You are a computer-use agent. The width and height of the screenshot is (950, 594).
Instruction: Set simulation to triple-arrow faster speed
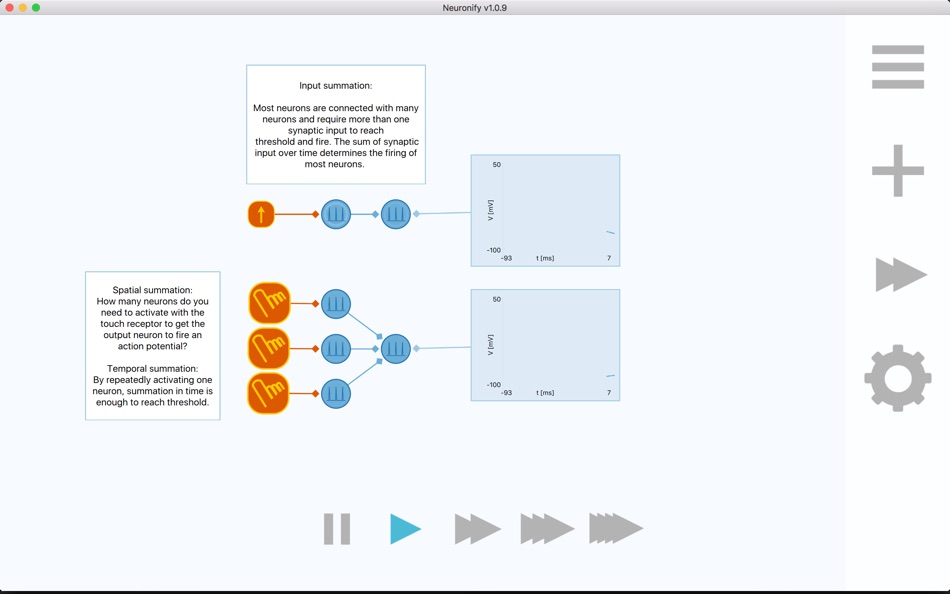tap(547, 529)
